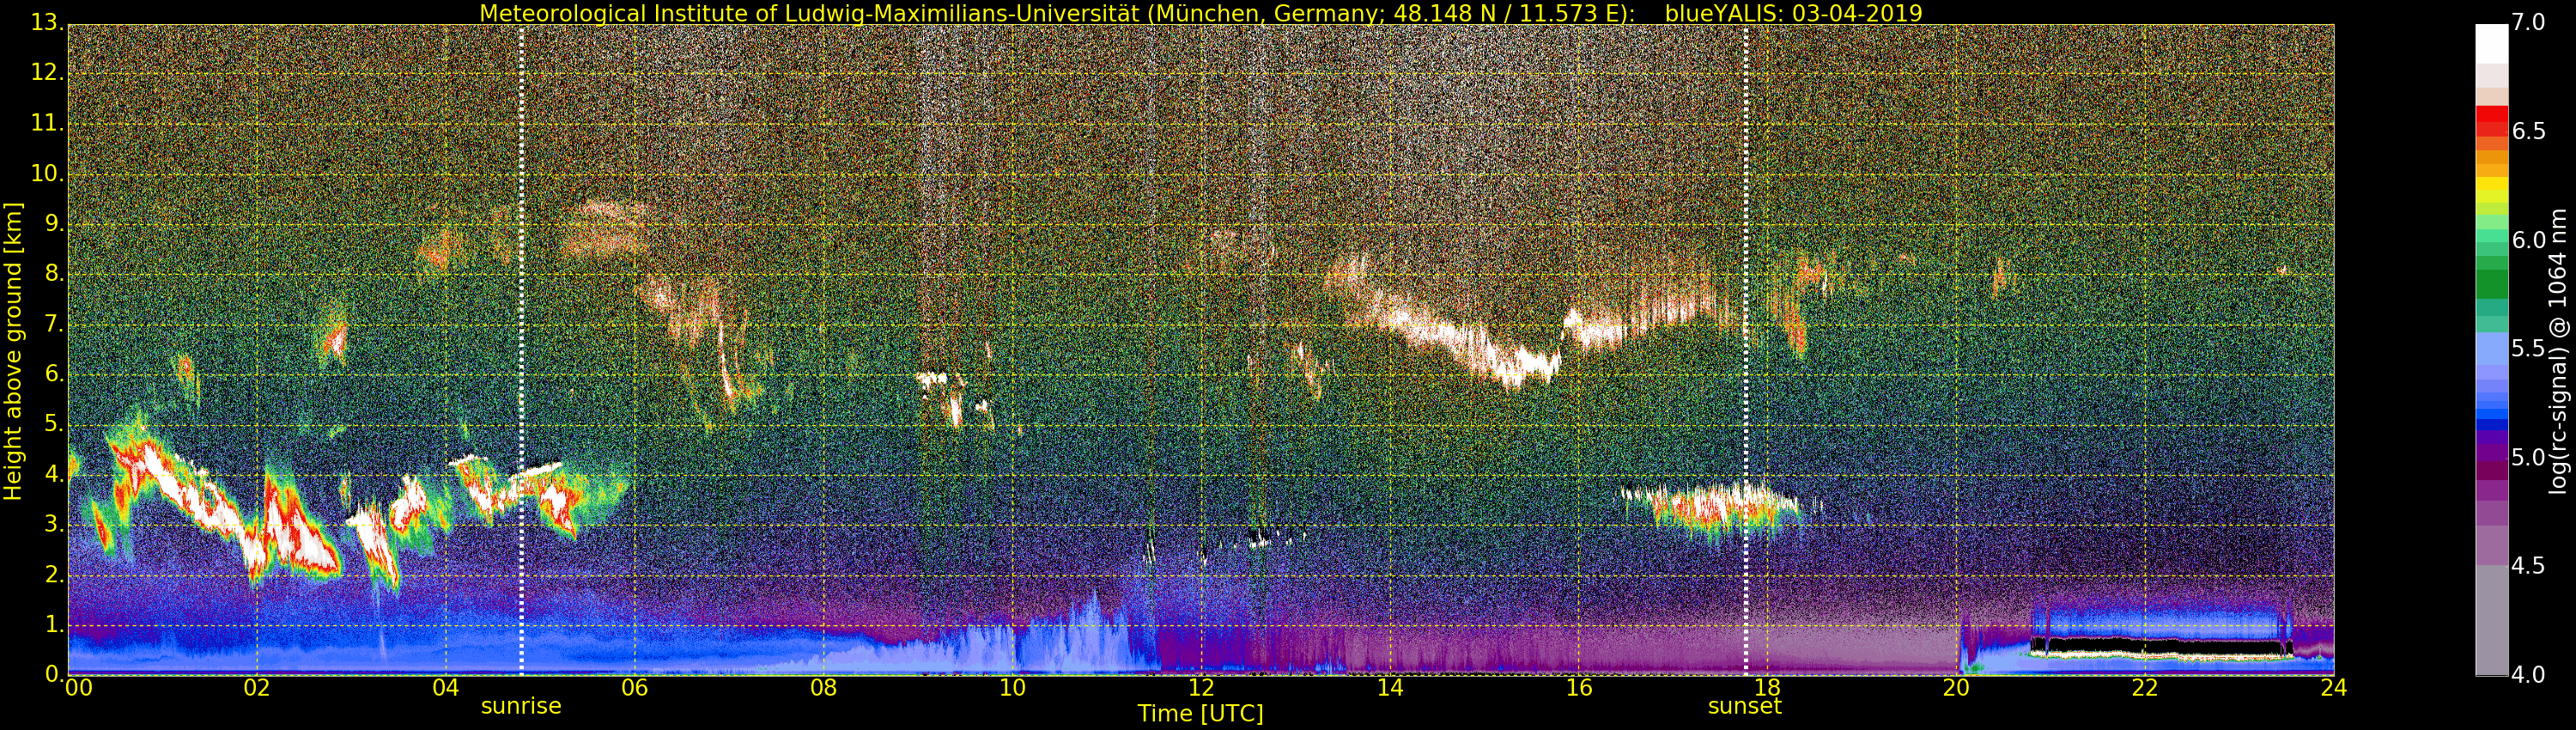Click the 'Time [UTC]' axis label

click(1200, 714)
